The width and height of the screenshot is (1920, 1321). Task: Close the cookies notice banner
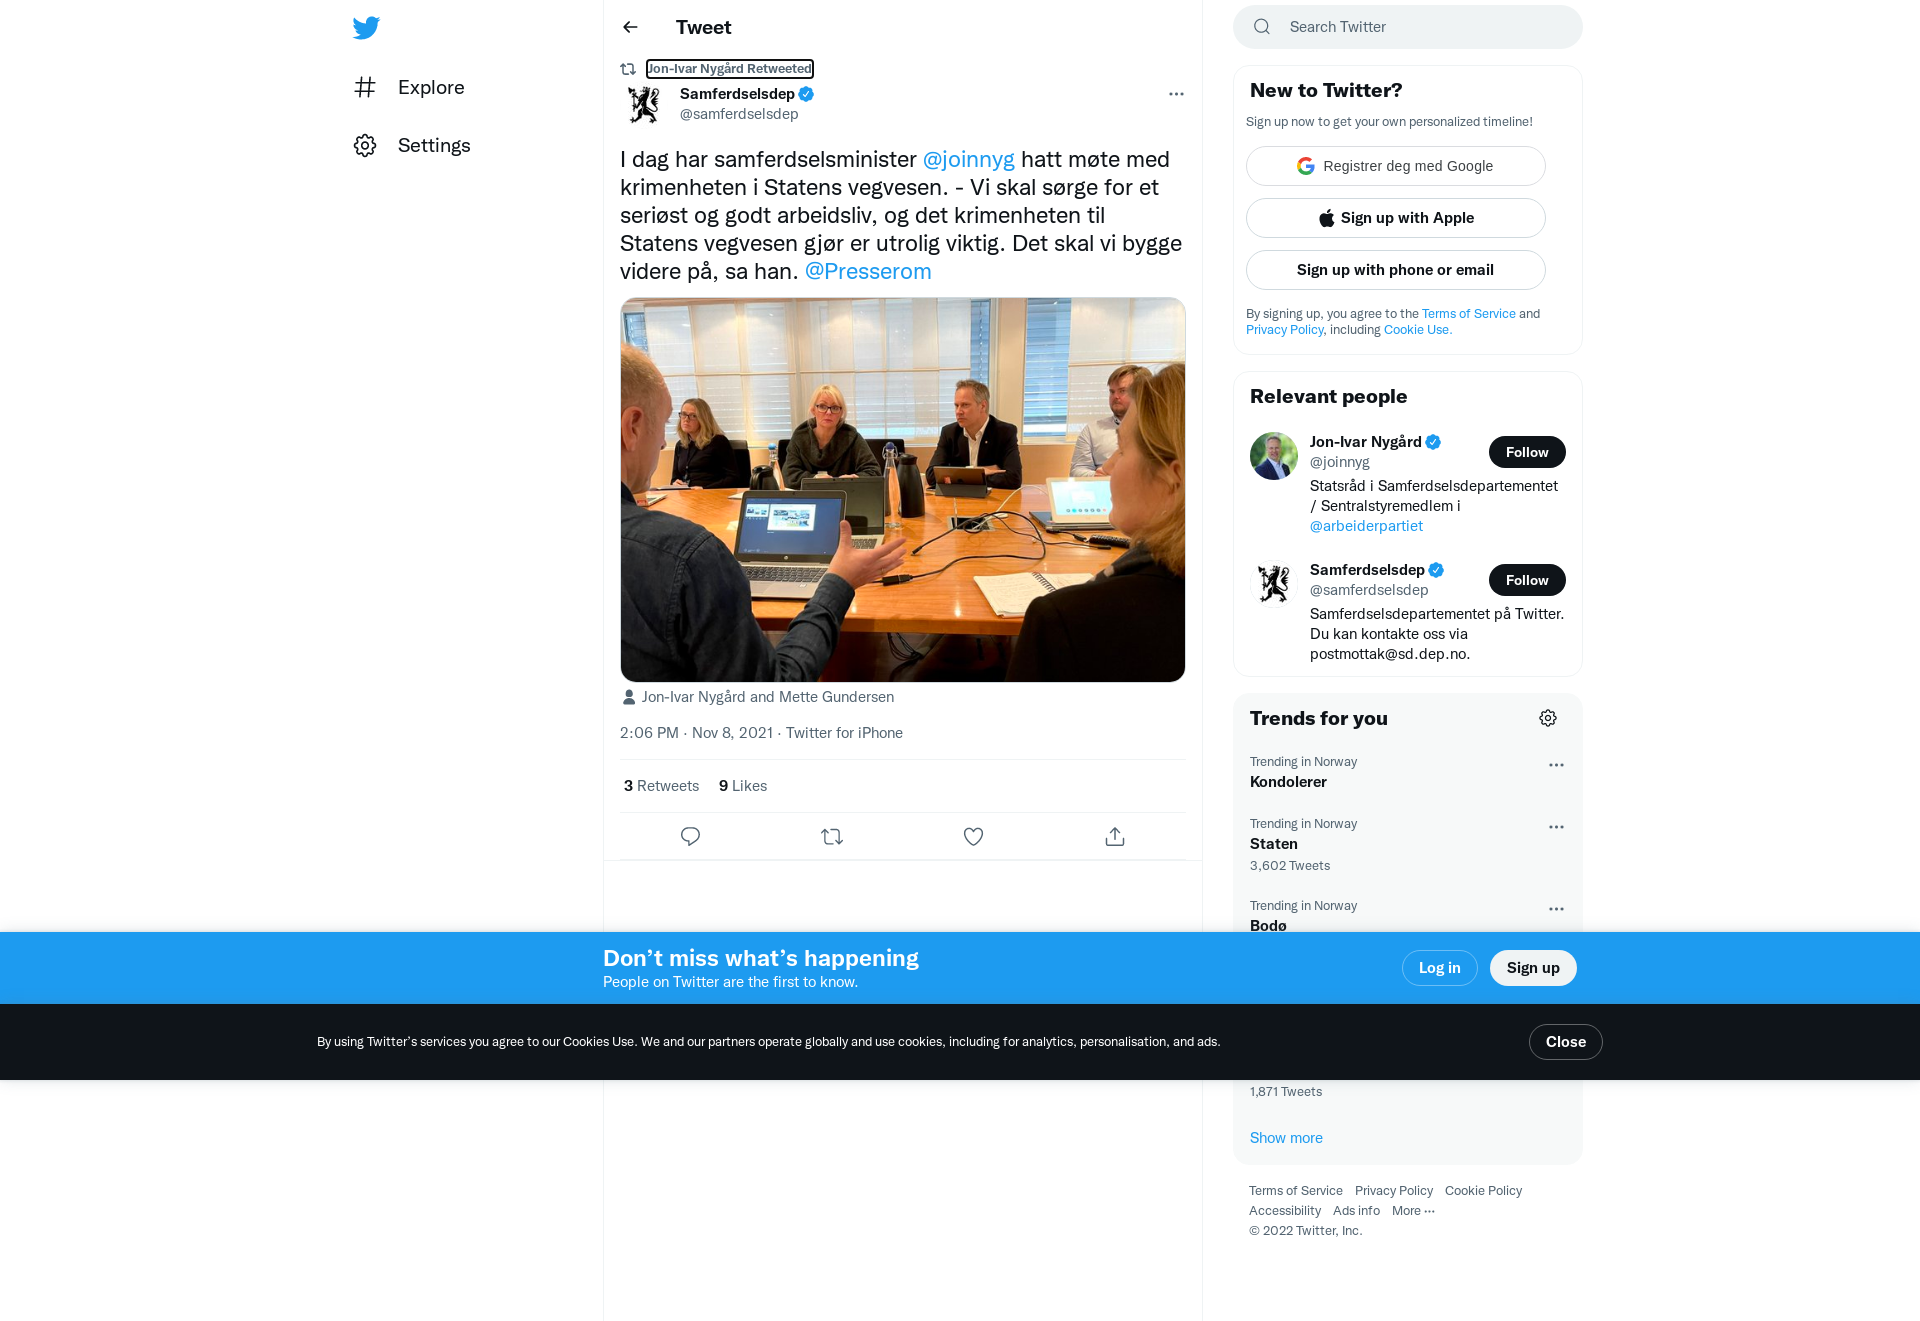click(x=1565, y=1042)
